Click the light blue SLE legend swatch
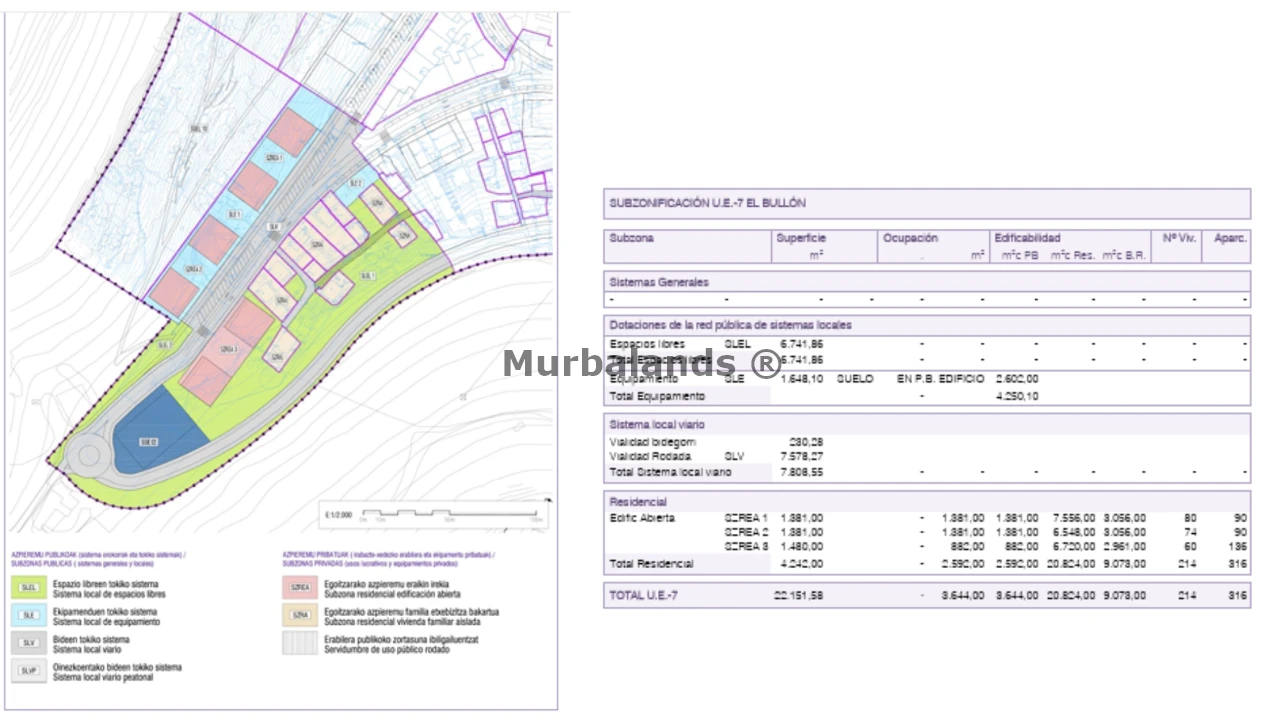Image resolution: width=1280 pixels, height=720 pixels. (x=28, y=615)
